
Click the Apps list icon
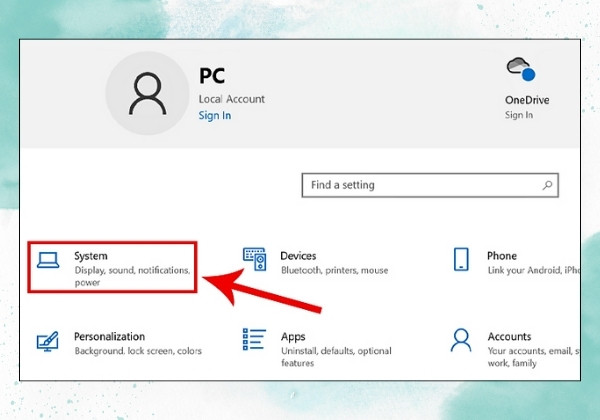254,339
